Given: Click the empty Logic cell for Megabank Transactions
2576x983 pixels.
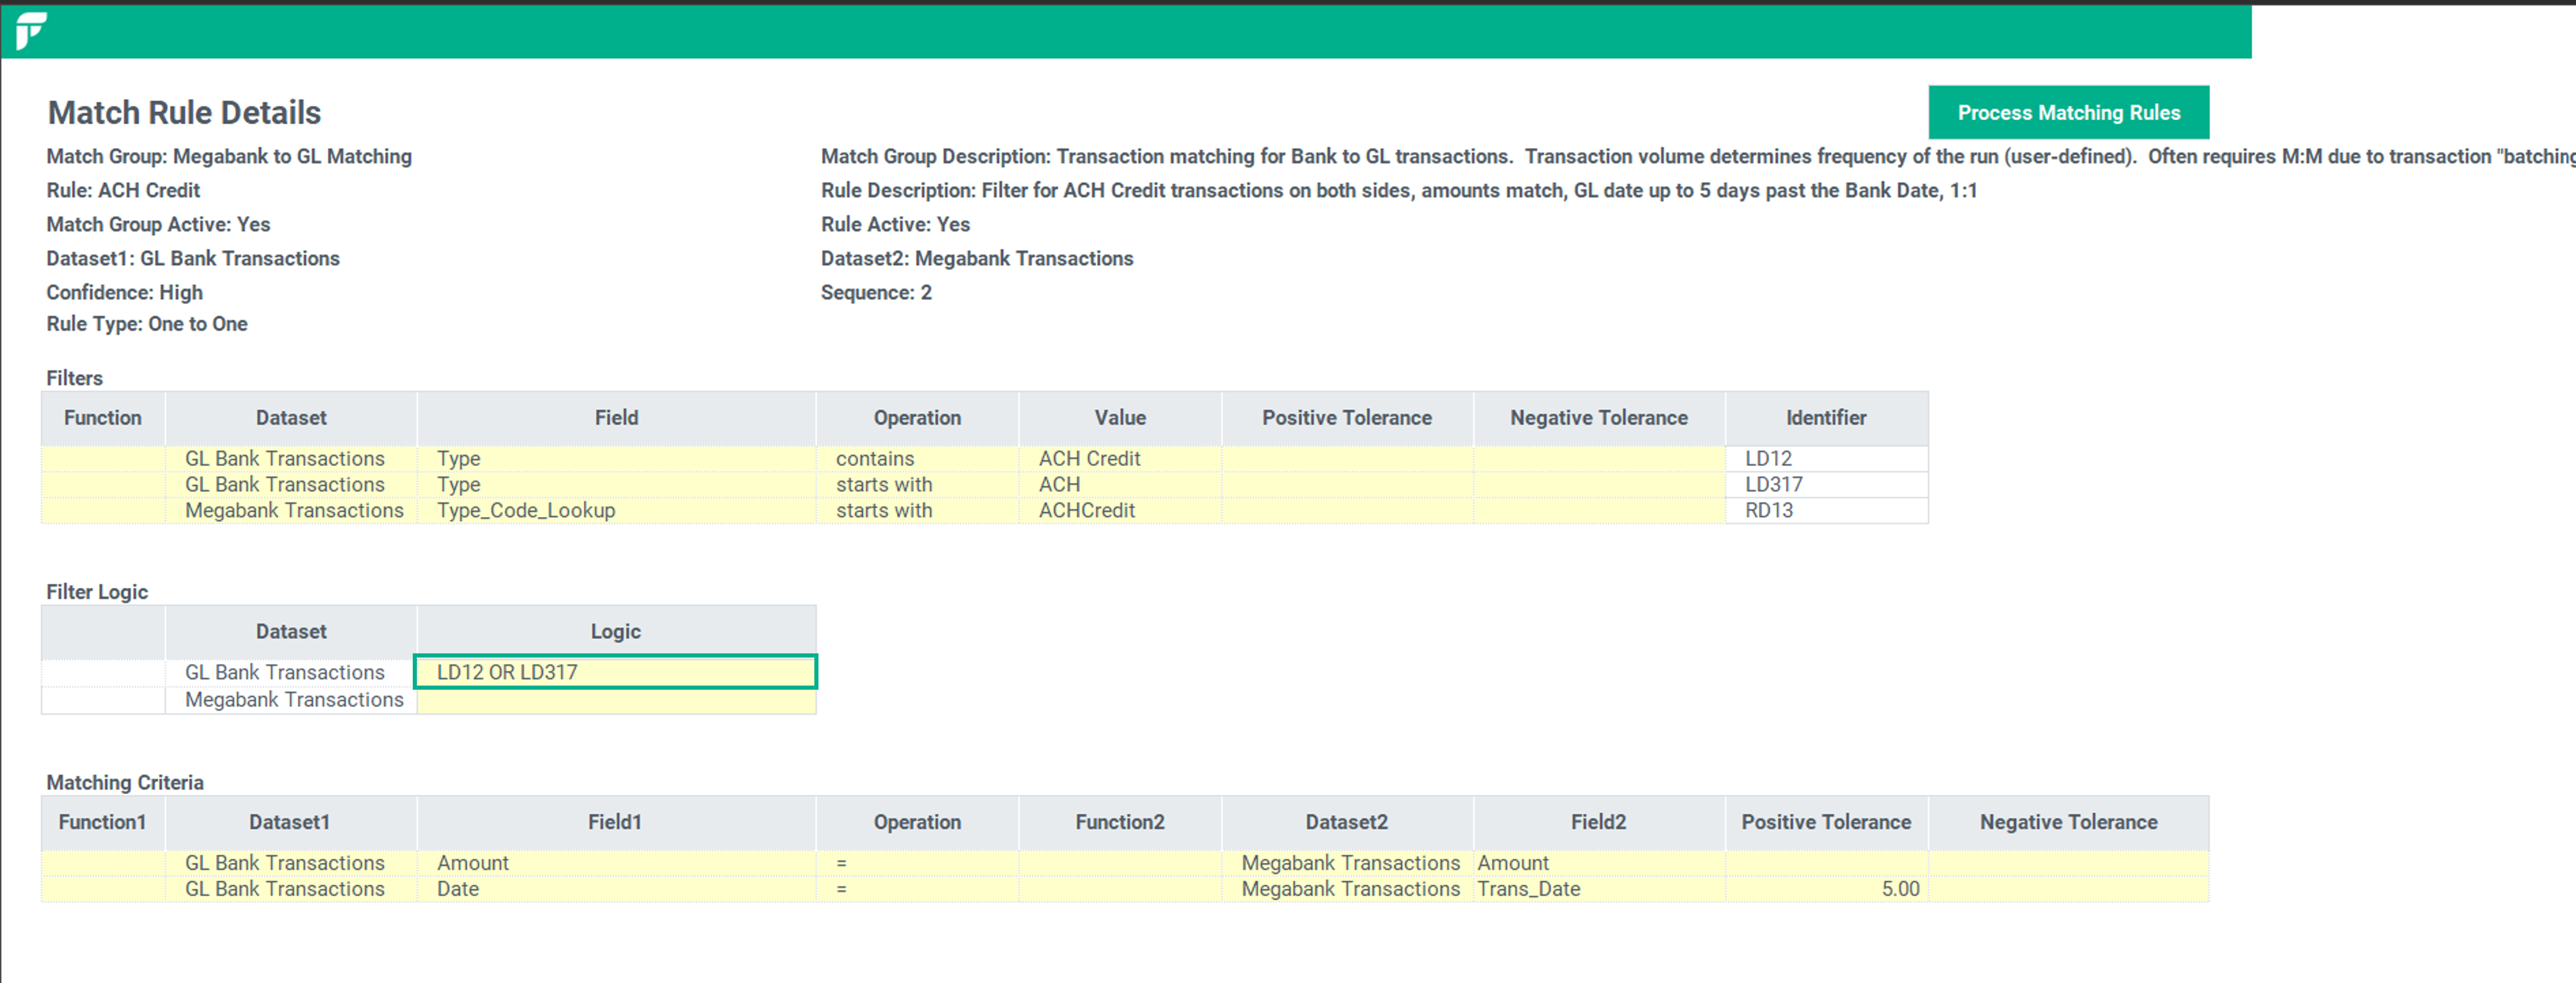Looking at the screenshot, I should click(x=615, y=700).
